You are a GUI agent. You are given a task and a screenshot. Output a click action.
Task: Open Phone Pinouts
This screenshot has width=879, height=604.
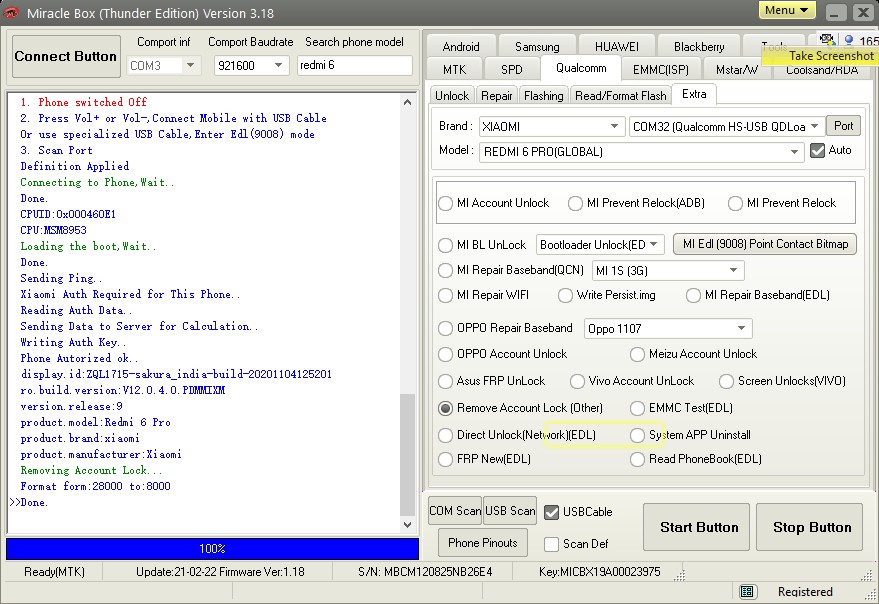483,543
